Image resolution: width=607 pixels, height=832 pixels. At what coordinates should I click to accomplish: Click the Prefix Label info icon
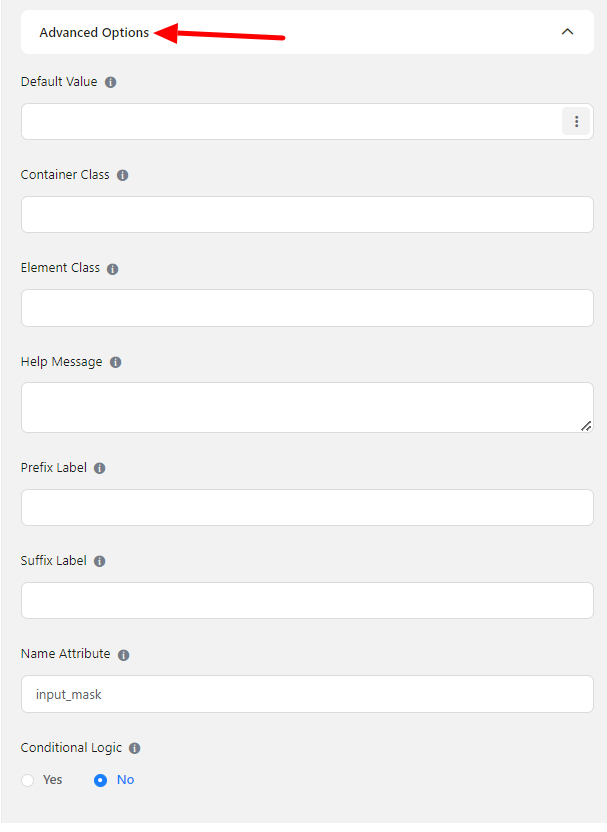(x=100, y=468)
